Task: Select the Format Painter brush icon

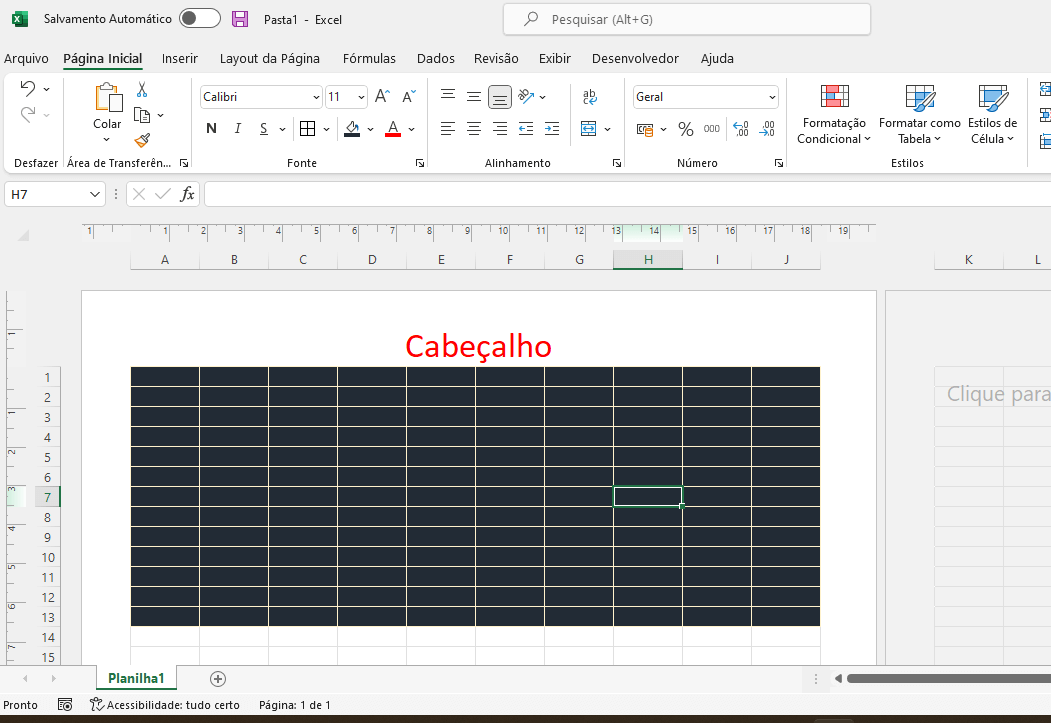Action: coord(142,140)
